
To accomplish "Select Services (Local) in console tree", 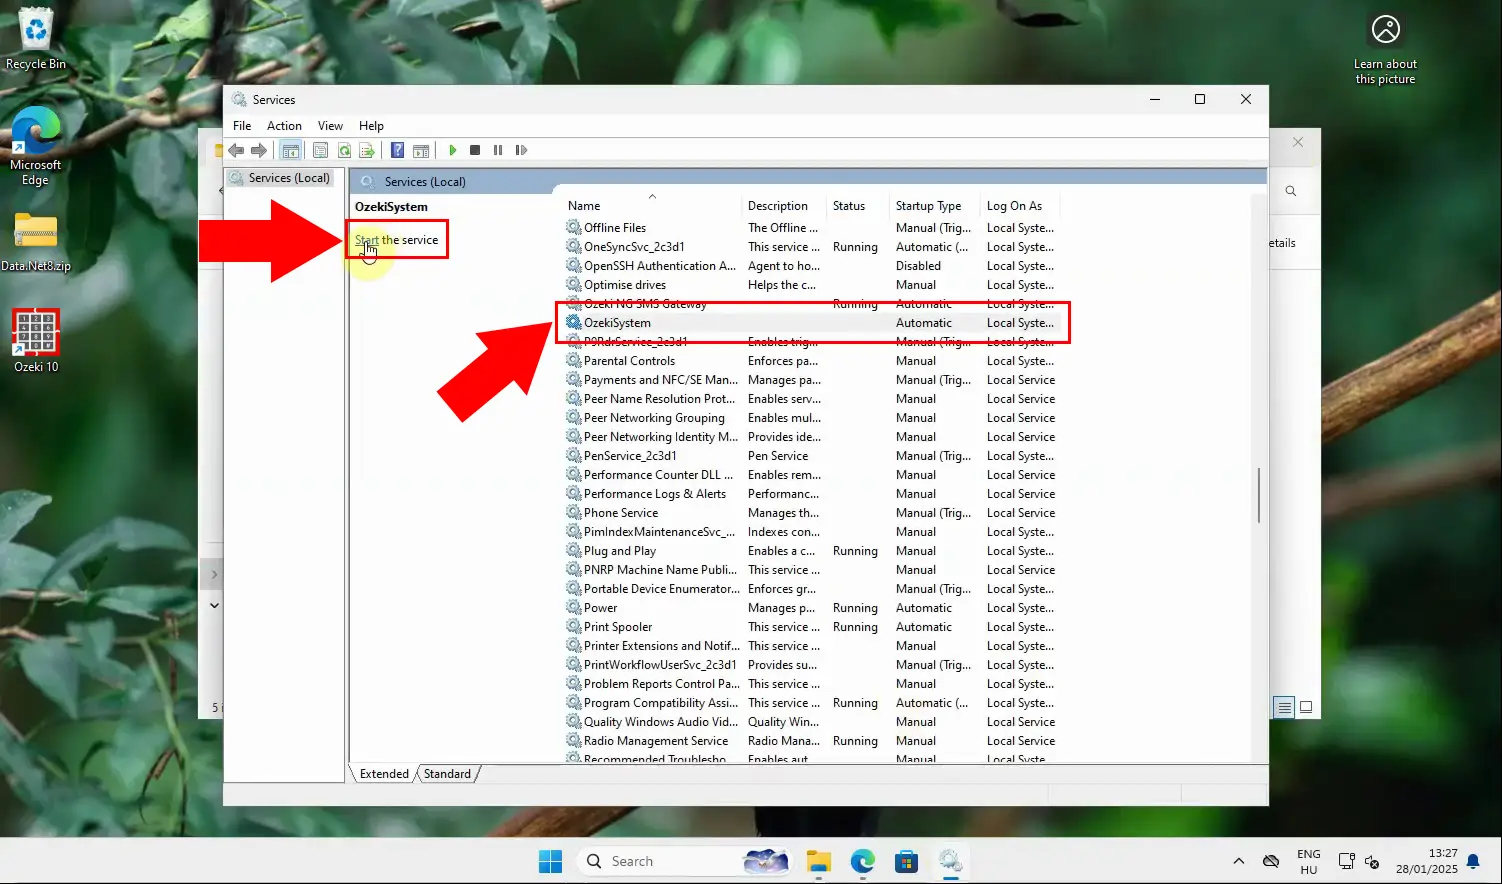I will (280, 178).
